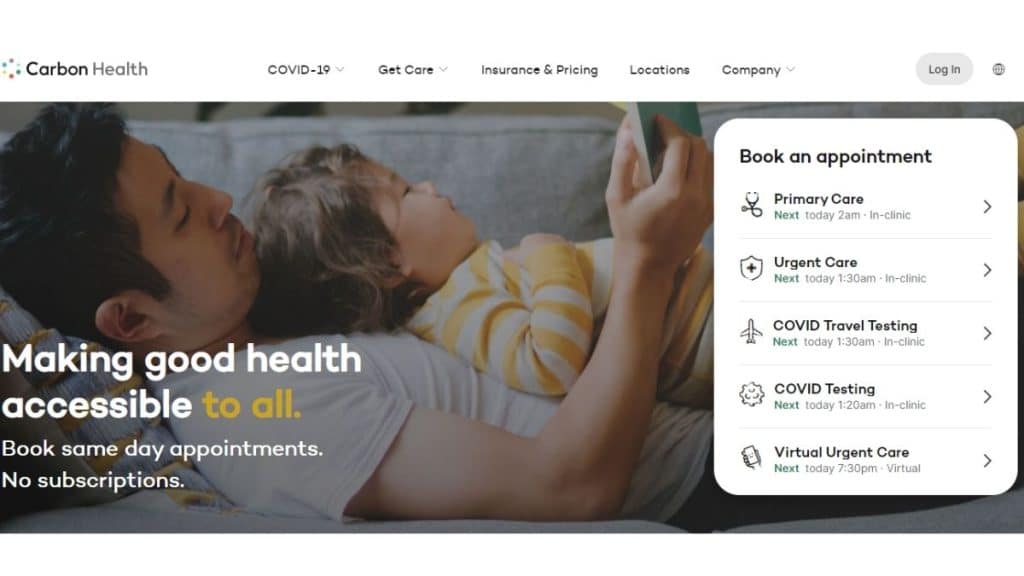Expand the COVID-19 dropdown menu
The width and height of the screenshot is (1024, 576).
[306, 70]
